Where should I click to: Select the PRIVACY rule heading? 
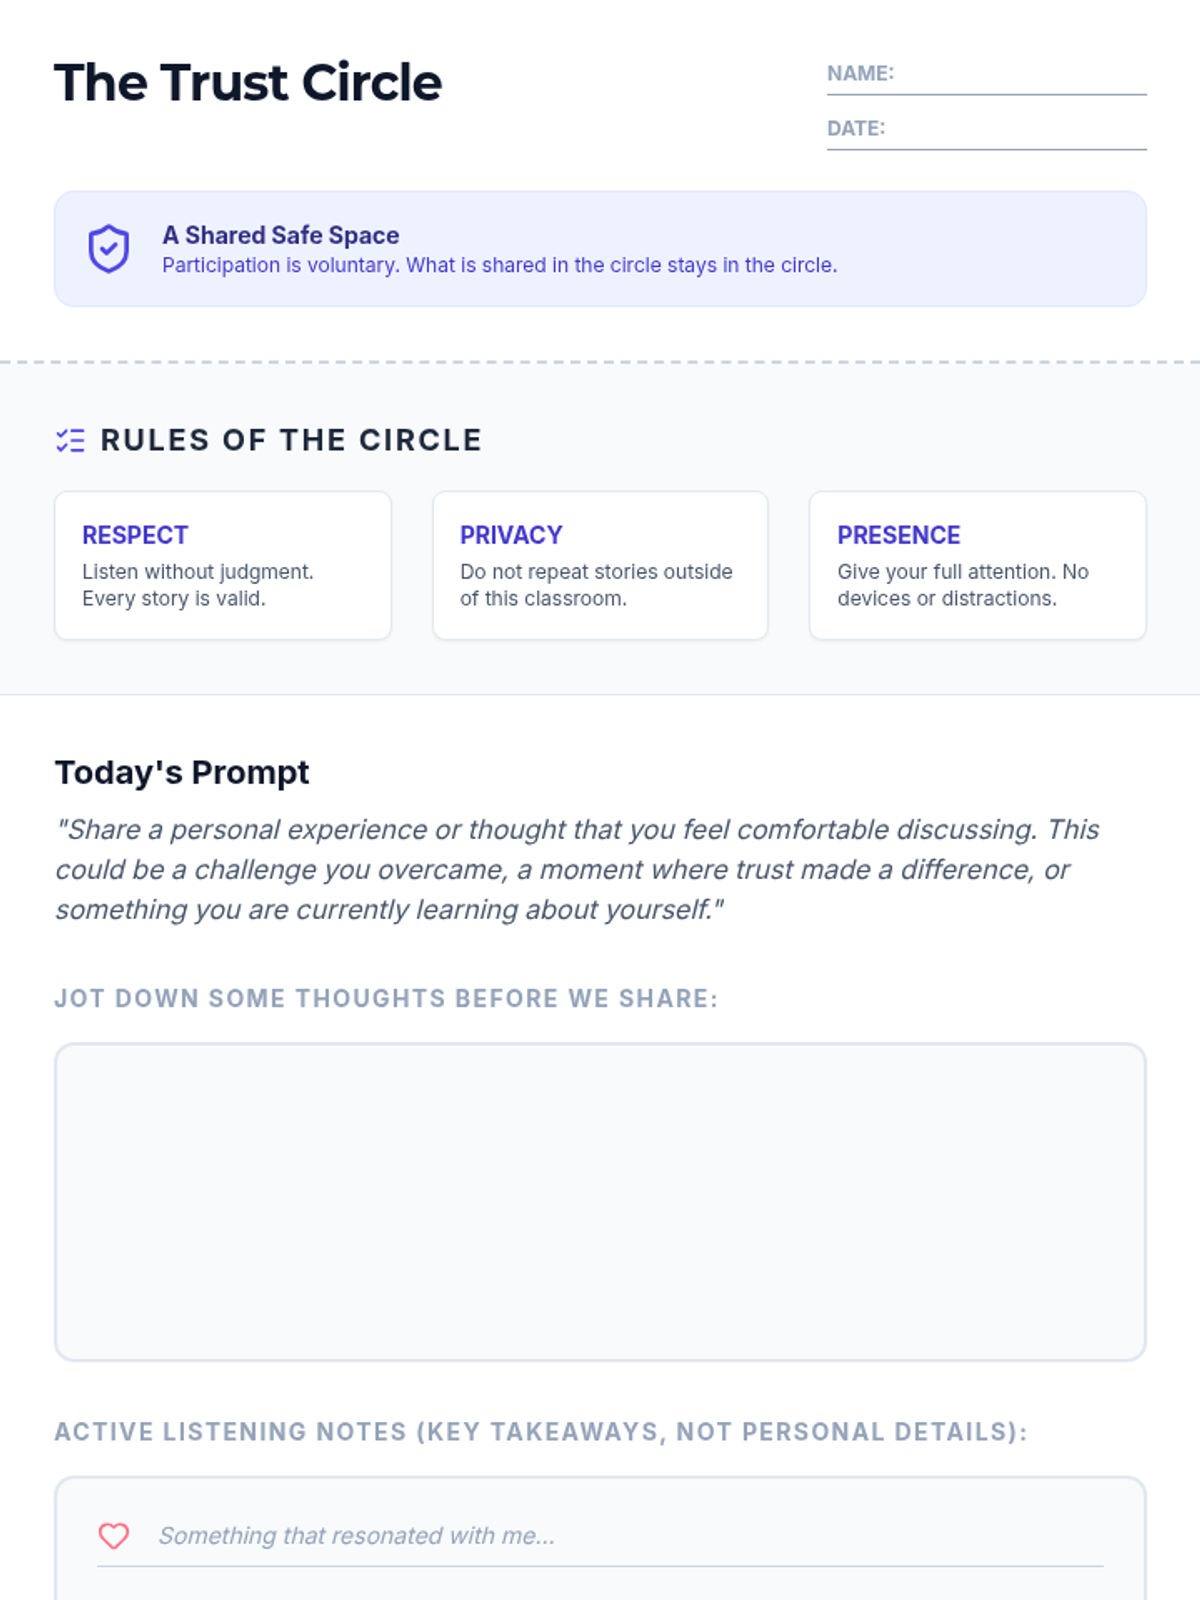(x=511, y=535)
